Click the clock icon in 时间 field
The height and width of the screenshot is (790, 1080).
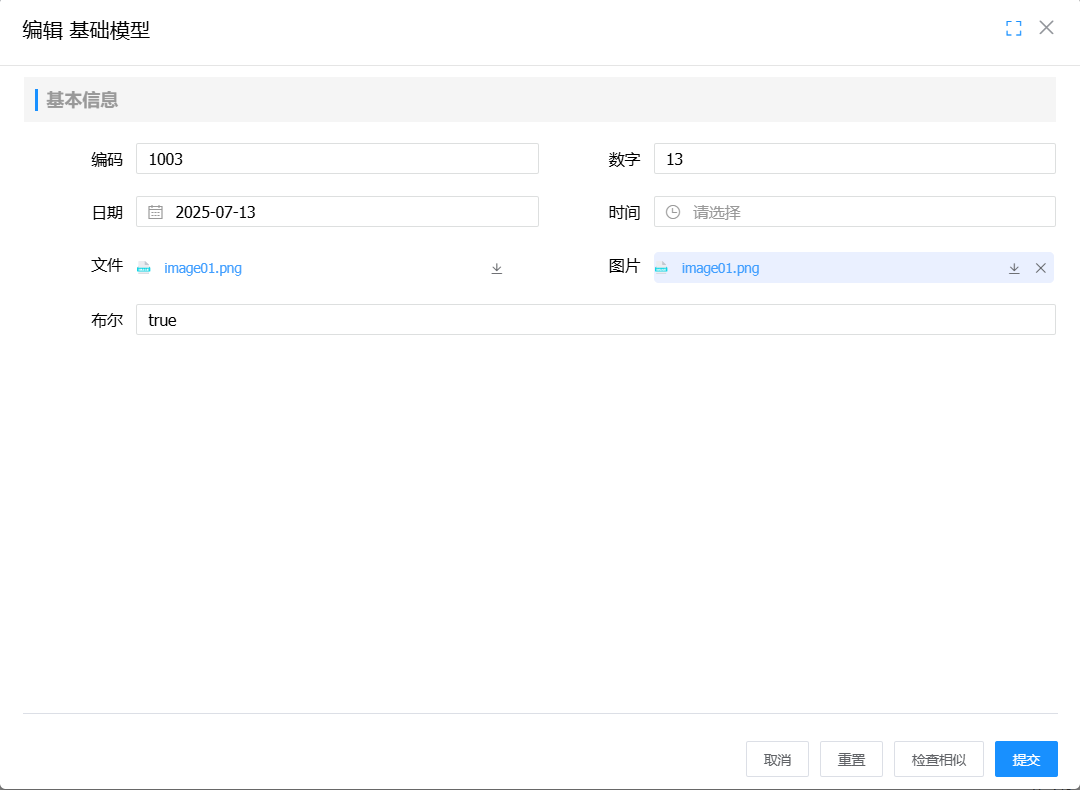673,212
